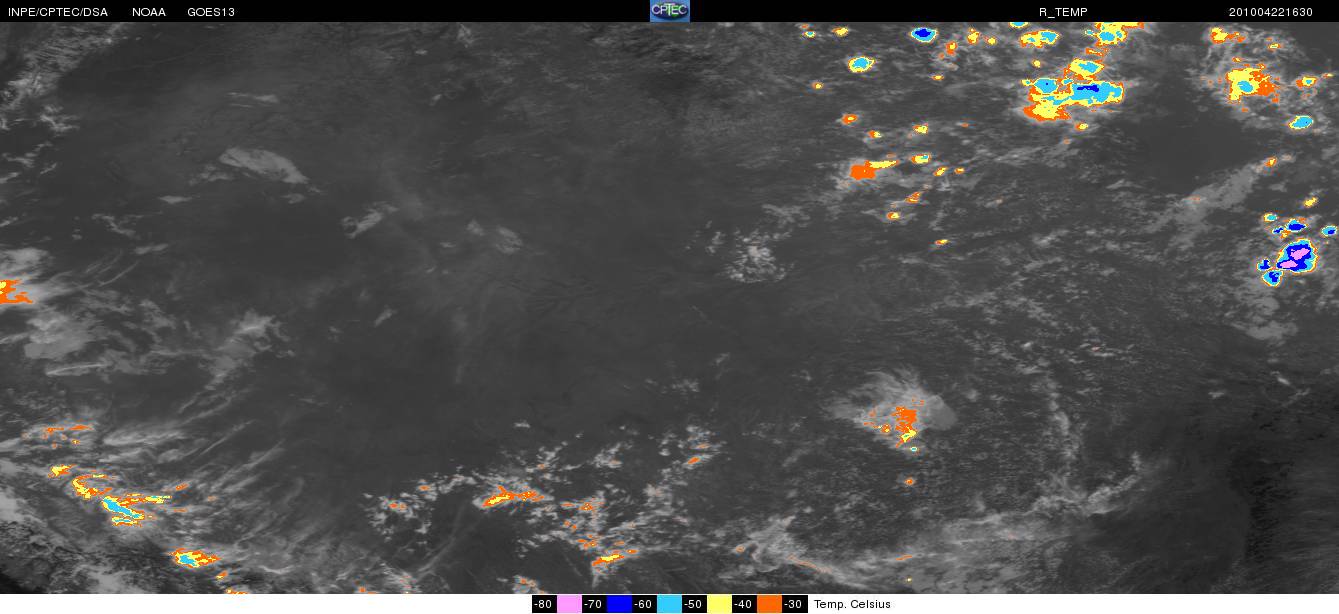Image resolution: width=1339 pixels, height=614 pixels.
Task: Click the 201004221630 timestamp
Action: (x=1271, y=12)
